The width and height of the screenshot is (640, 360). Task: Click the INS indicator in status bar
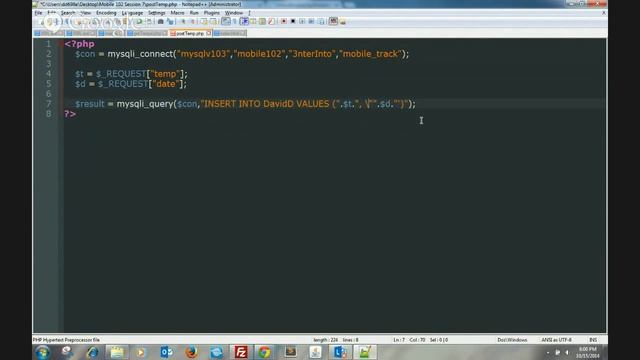click(x=593, y=340)
